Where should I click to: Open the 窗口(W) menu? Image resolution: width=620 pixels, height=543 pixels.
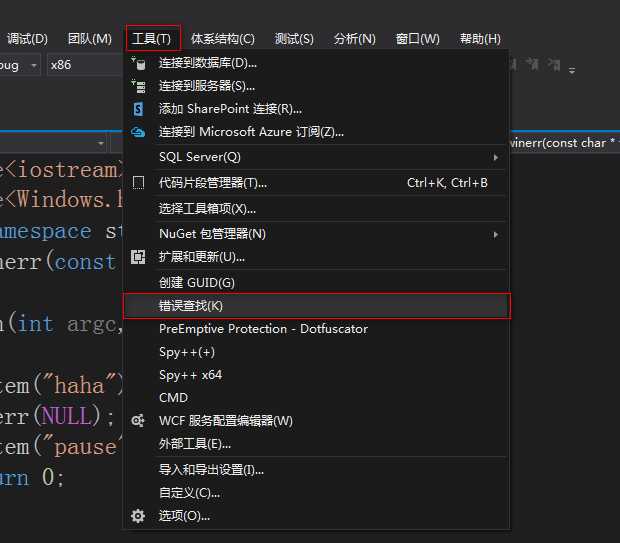(x=418, y=38)
